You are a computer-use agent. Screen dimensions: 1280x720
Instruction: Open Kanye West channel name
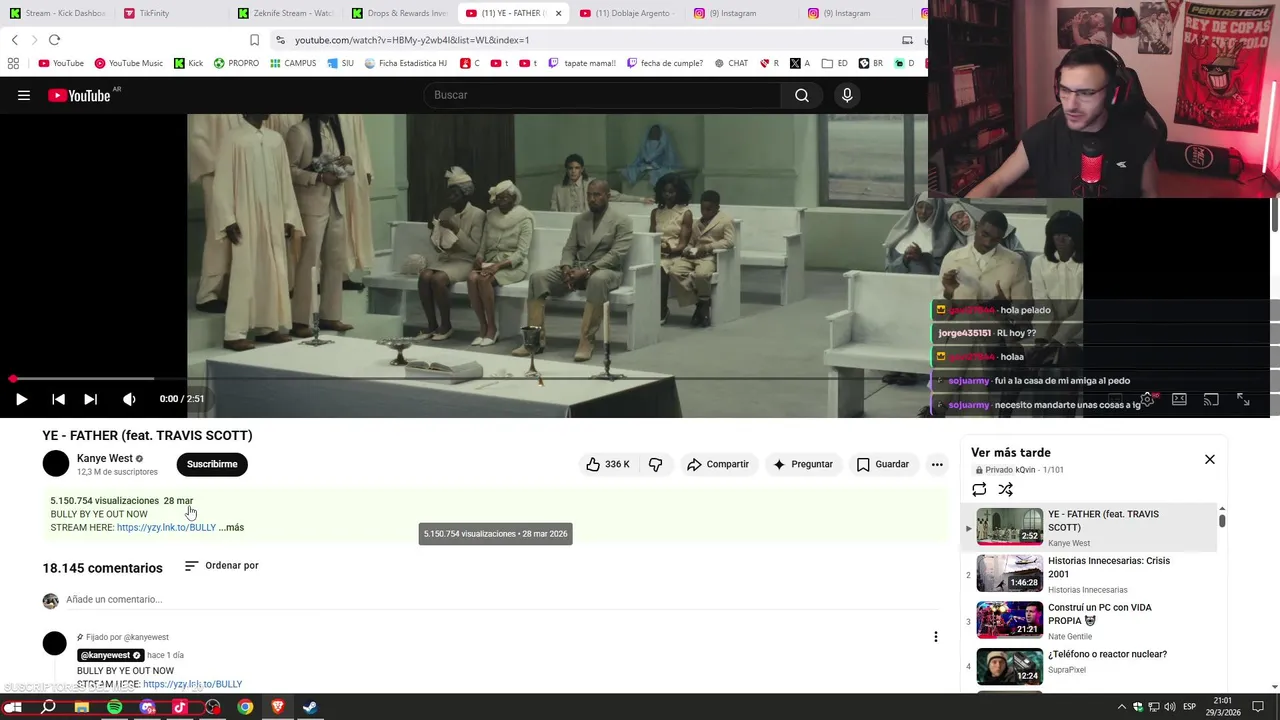click(x=105, y=458)
